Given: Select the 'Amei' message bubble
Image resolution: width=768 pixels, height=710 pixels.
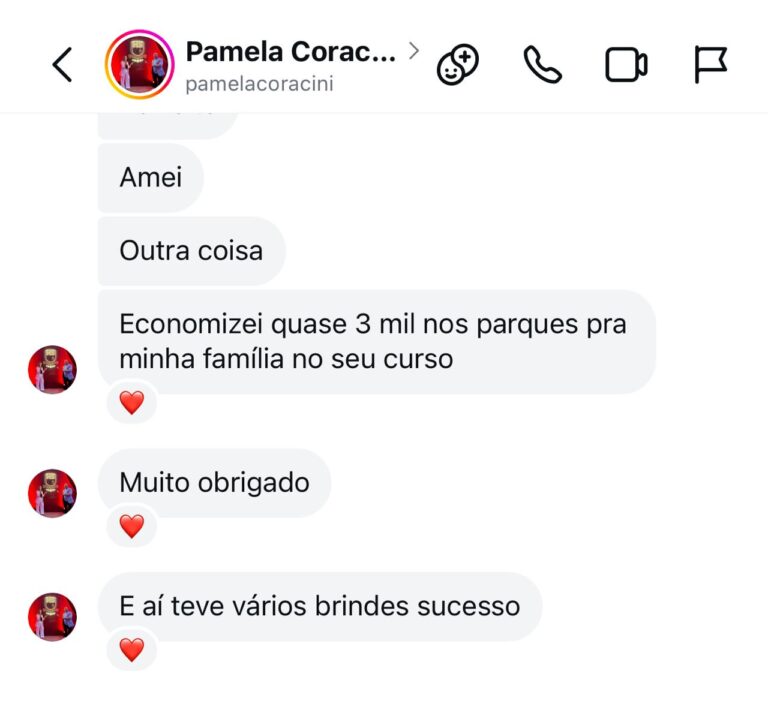Looking at the screenshot, I should click(151, 177).
